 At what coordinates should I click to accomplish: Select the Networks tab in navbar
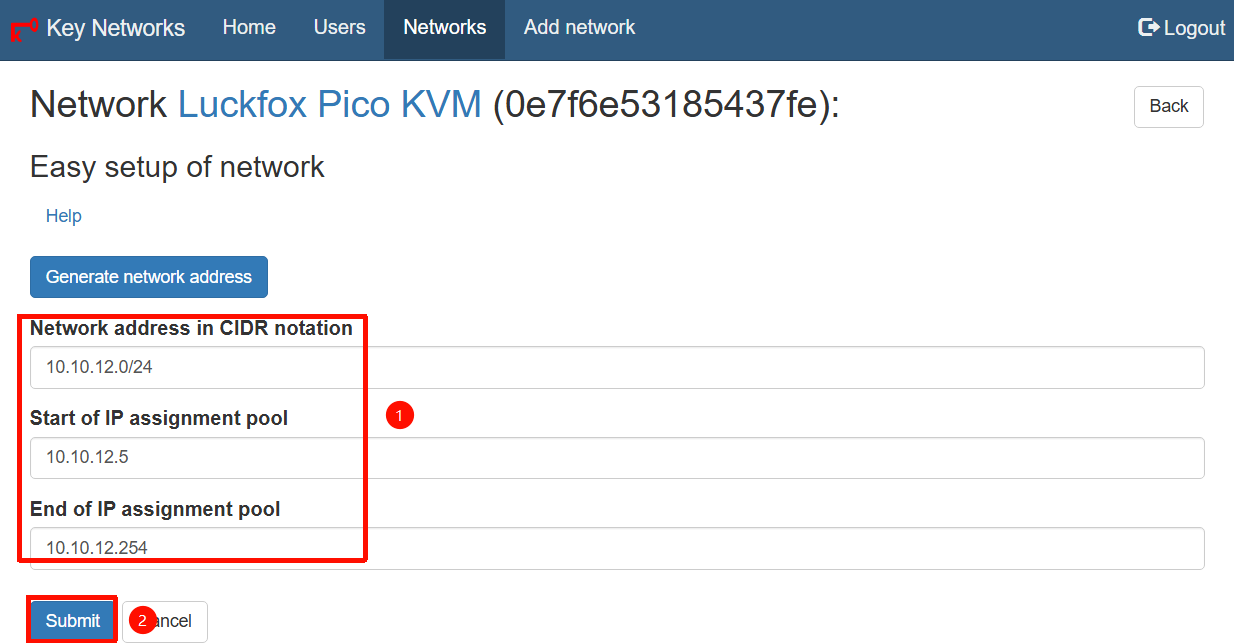coord(444,28)
